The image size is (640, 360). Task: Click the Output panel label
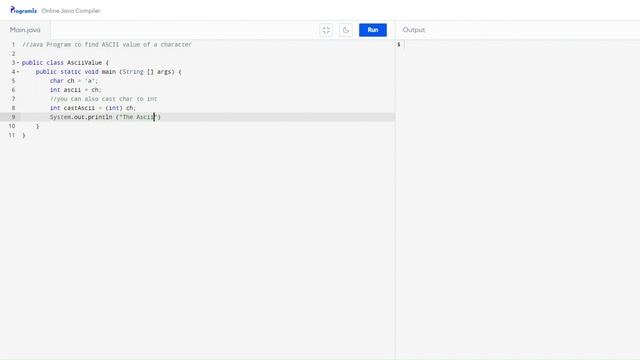[413, 30]
